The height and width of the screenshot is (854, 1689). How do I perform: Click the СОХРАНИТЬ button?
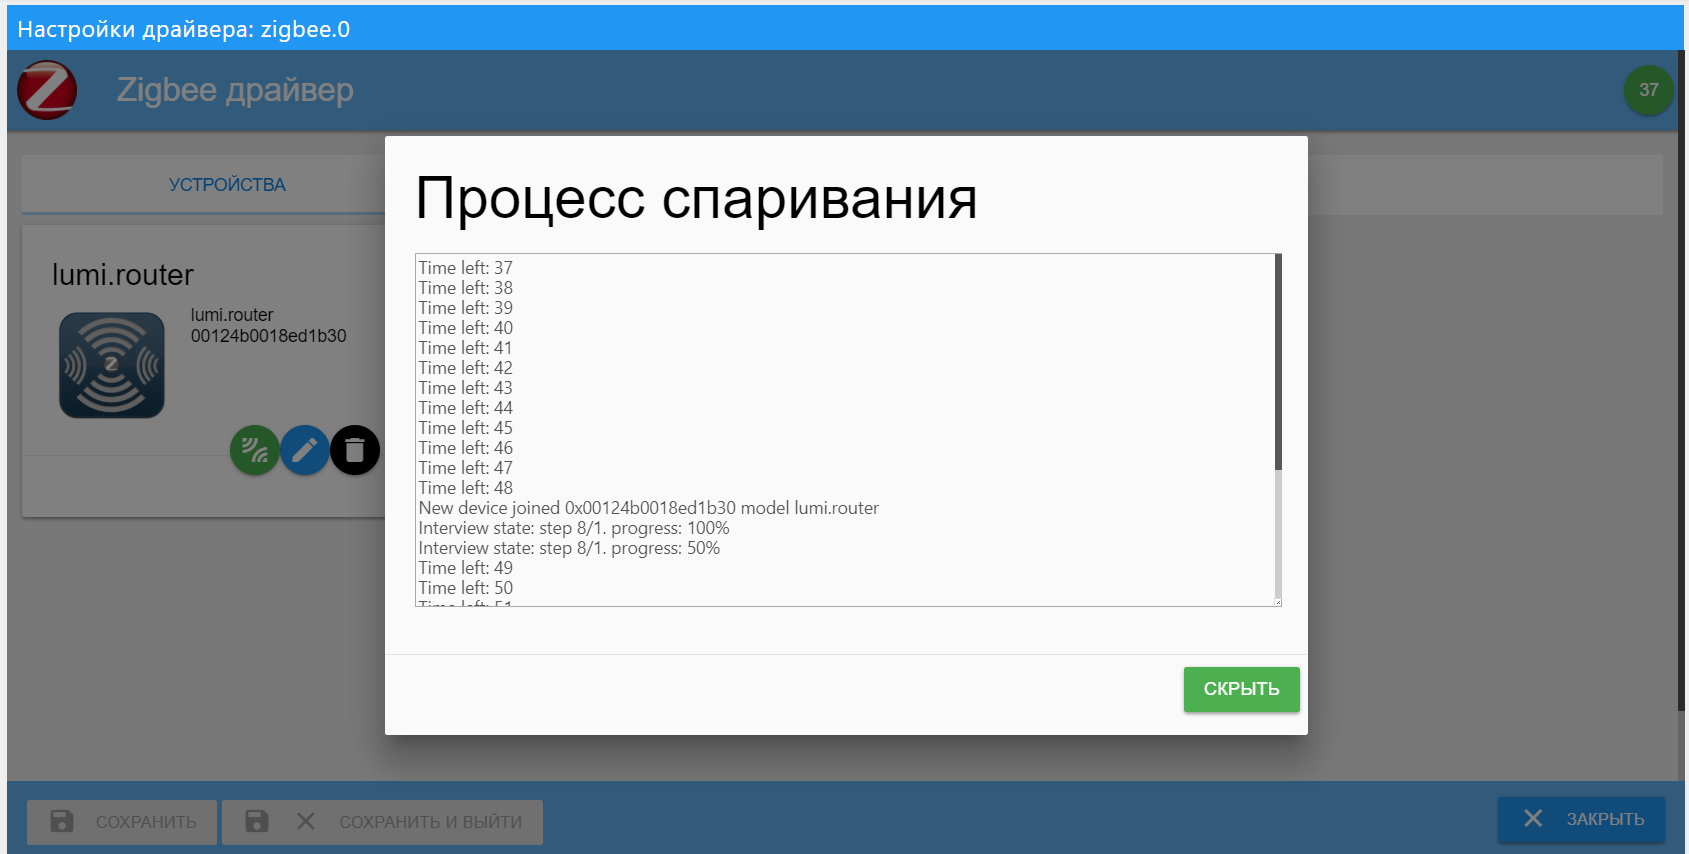coord(122,822)
